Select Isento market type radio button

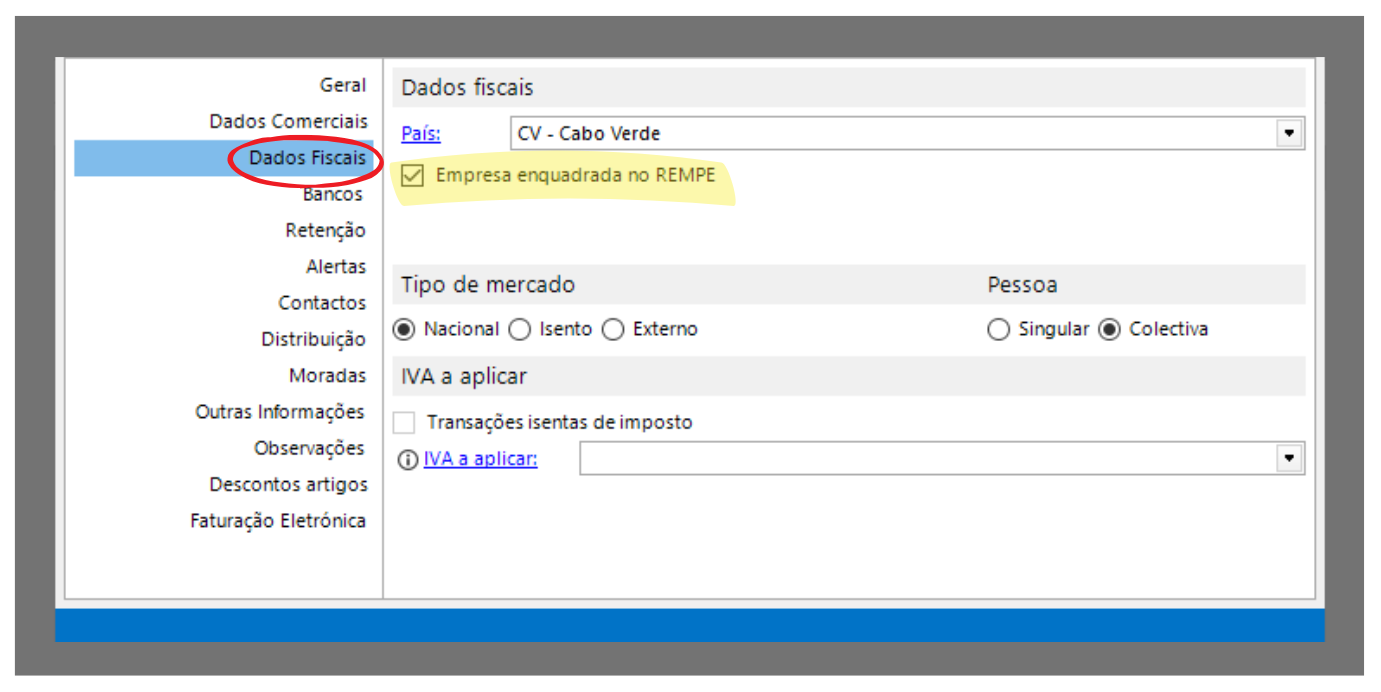(x=520, y=329)
